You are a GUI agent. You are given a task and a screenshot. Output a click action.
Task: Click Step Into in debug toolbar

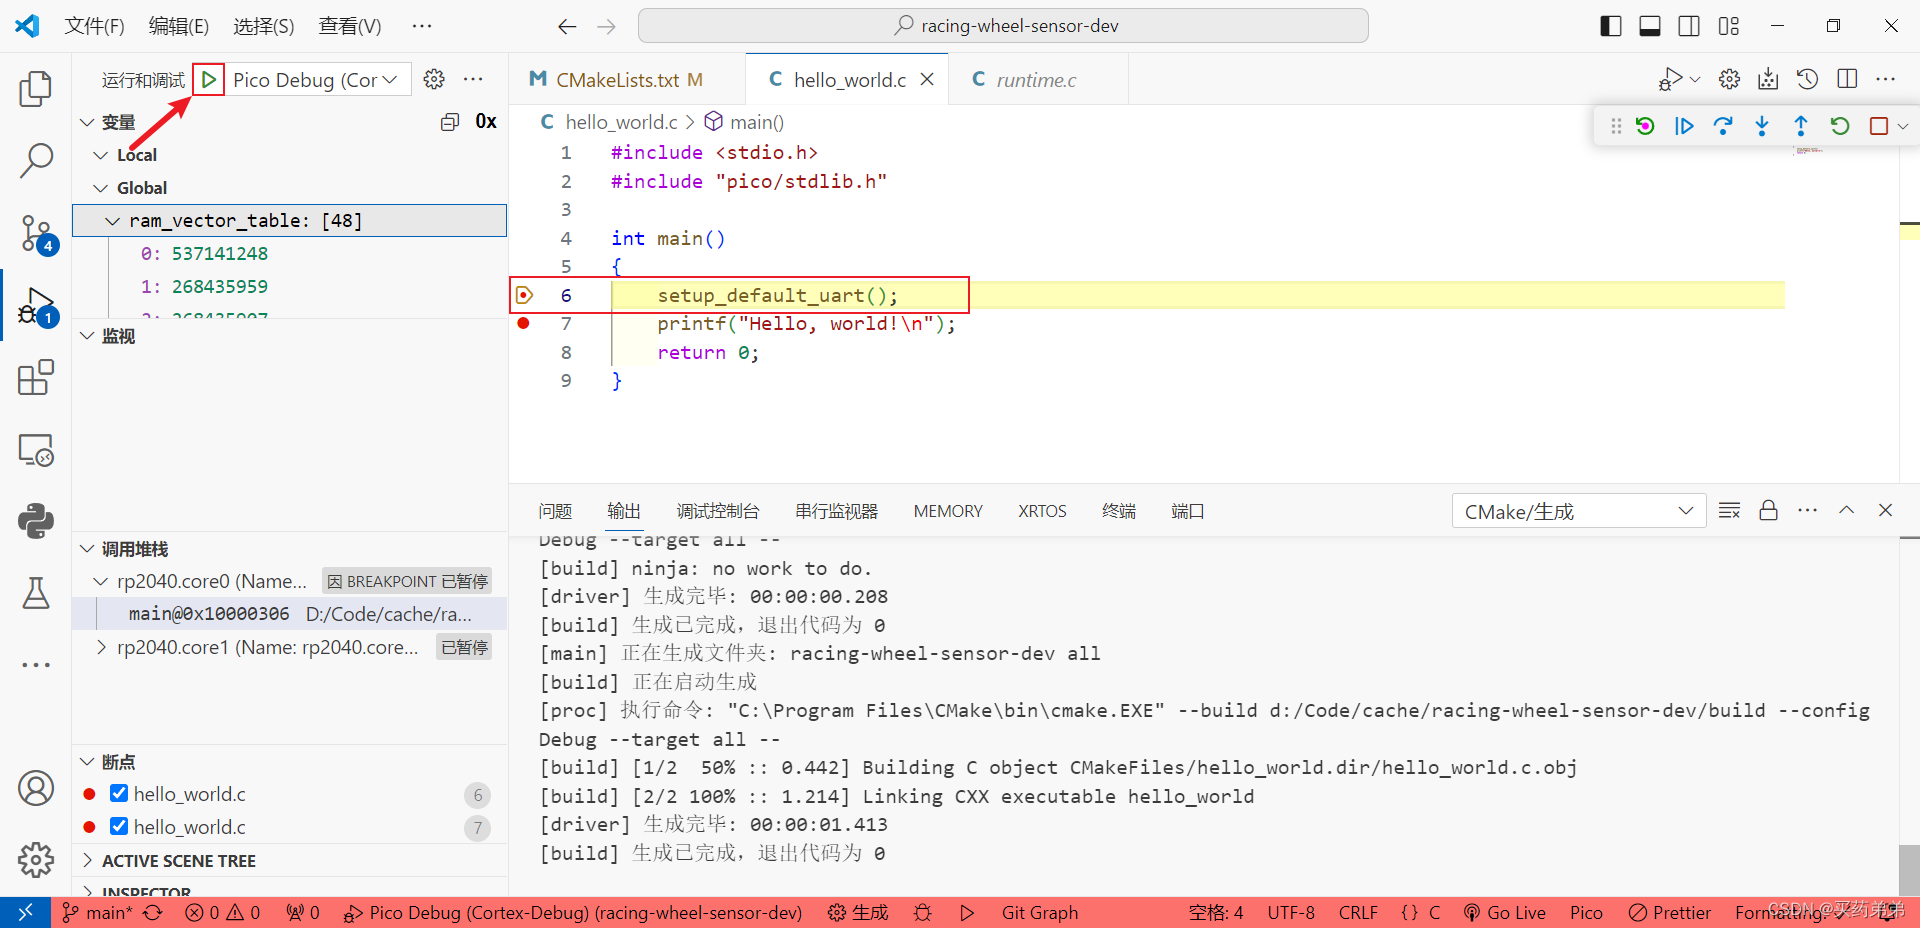1762,126
